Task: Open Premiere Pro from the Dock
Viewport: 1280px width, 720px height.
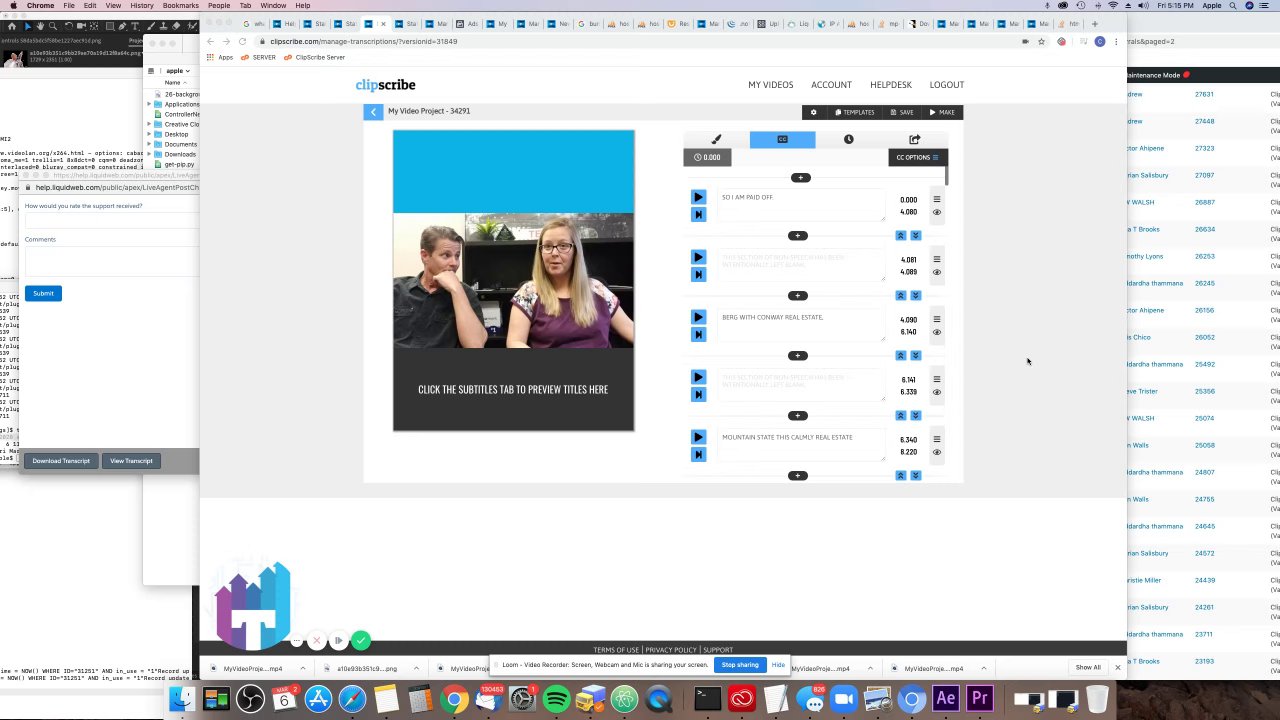Action: click(979, 699)
